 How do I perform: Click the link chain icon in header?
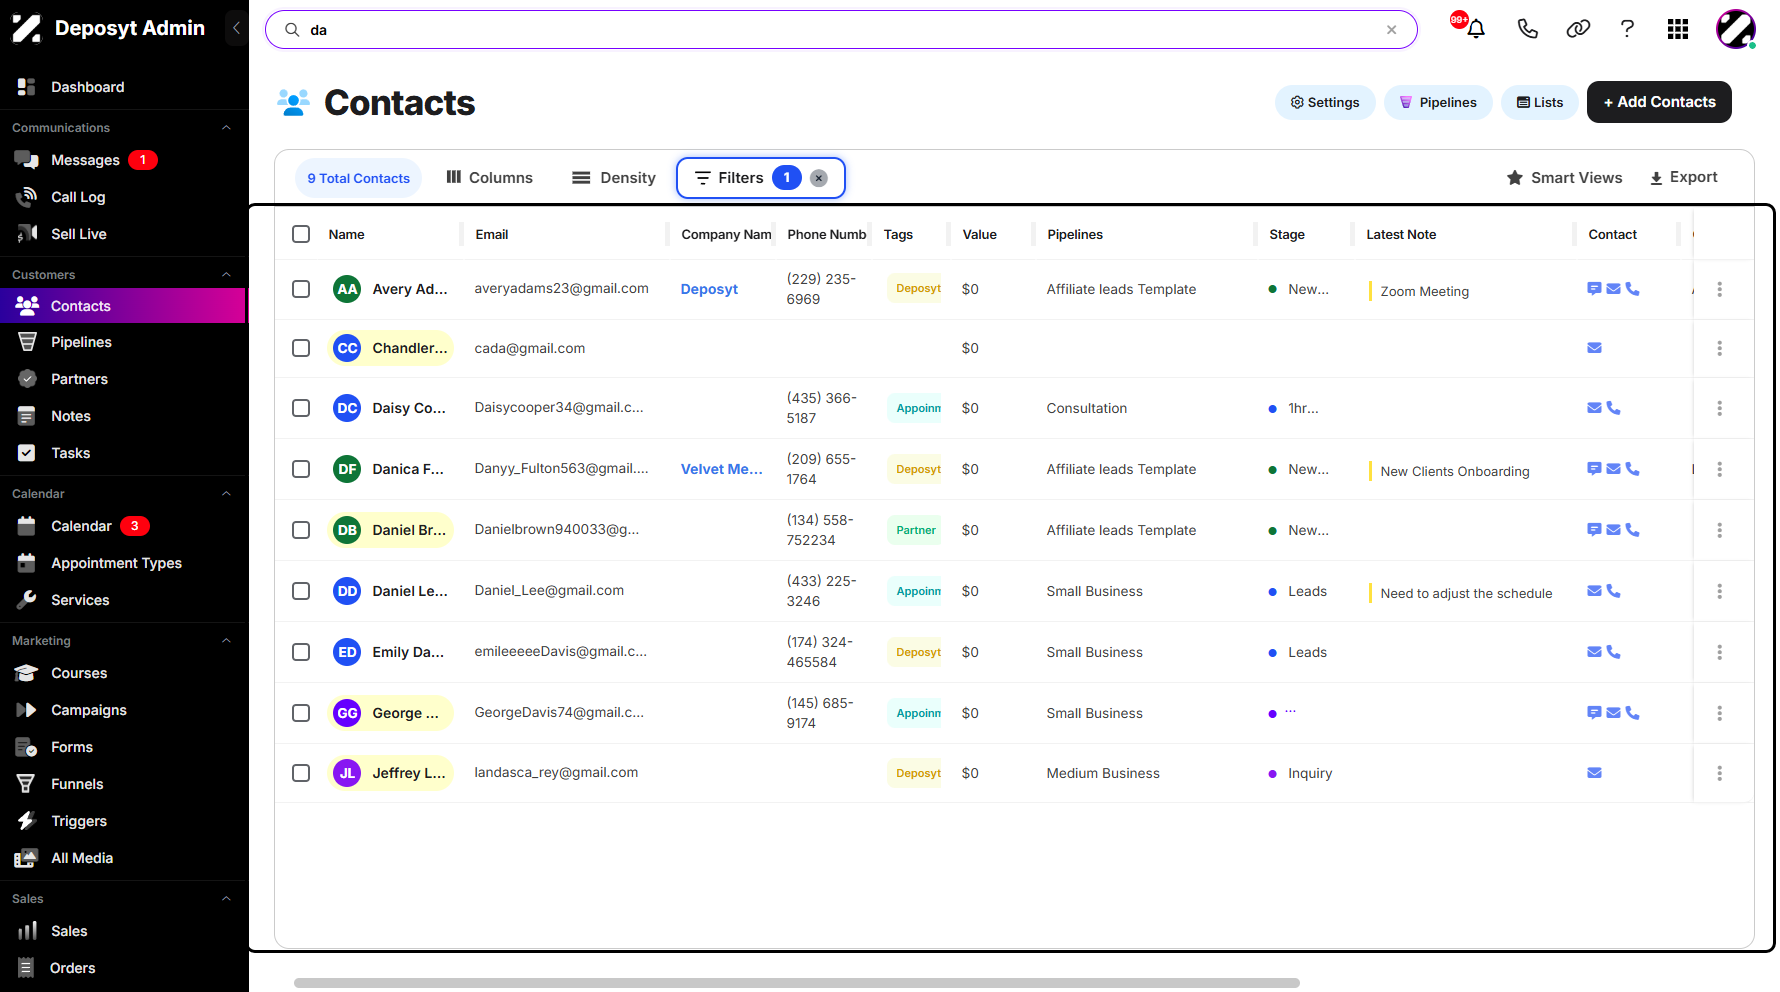point(1578,29)
